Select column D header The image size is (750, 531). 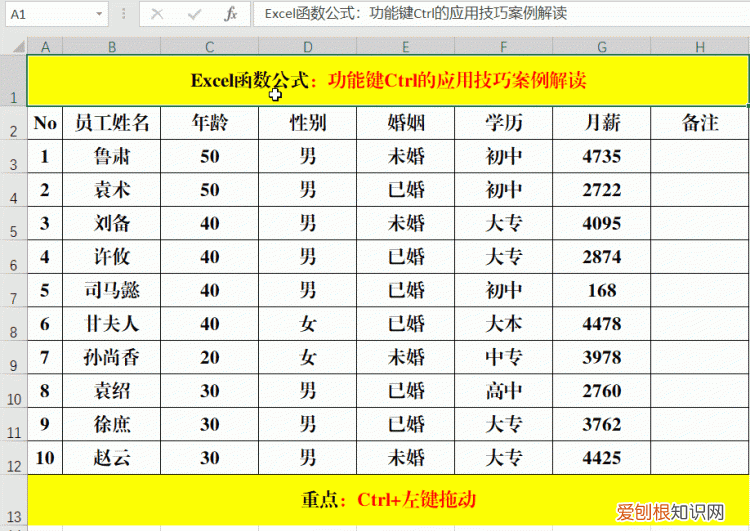(308, 47)
